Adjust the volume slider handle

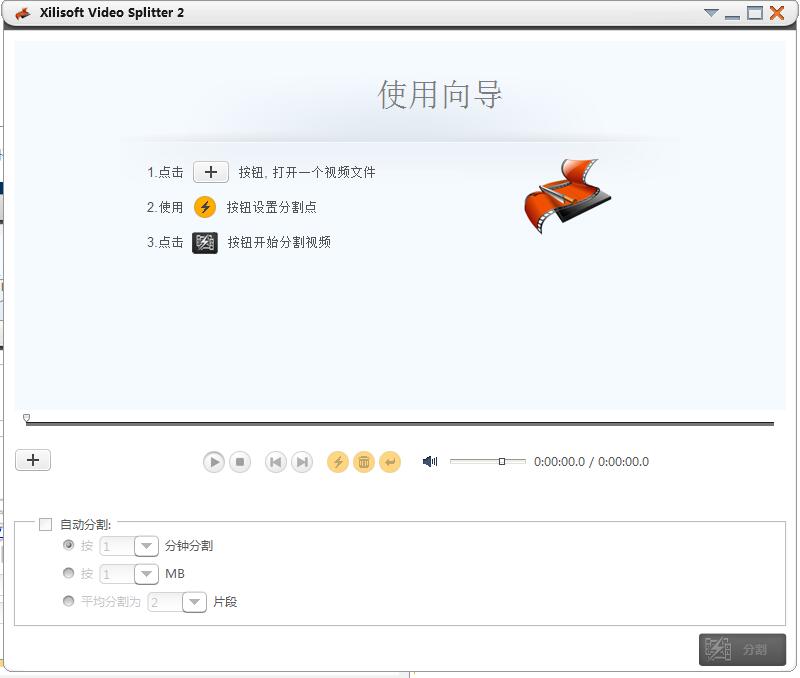pyautogui.click(x=503, y=461)
